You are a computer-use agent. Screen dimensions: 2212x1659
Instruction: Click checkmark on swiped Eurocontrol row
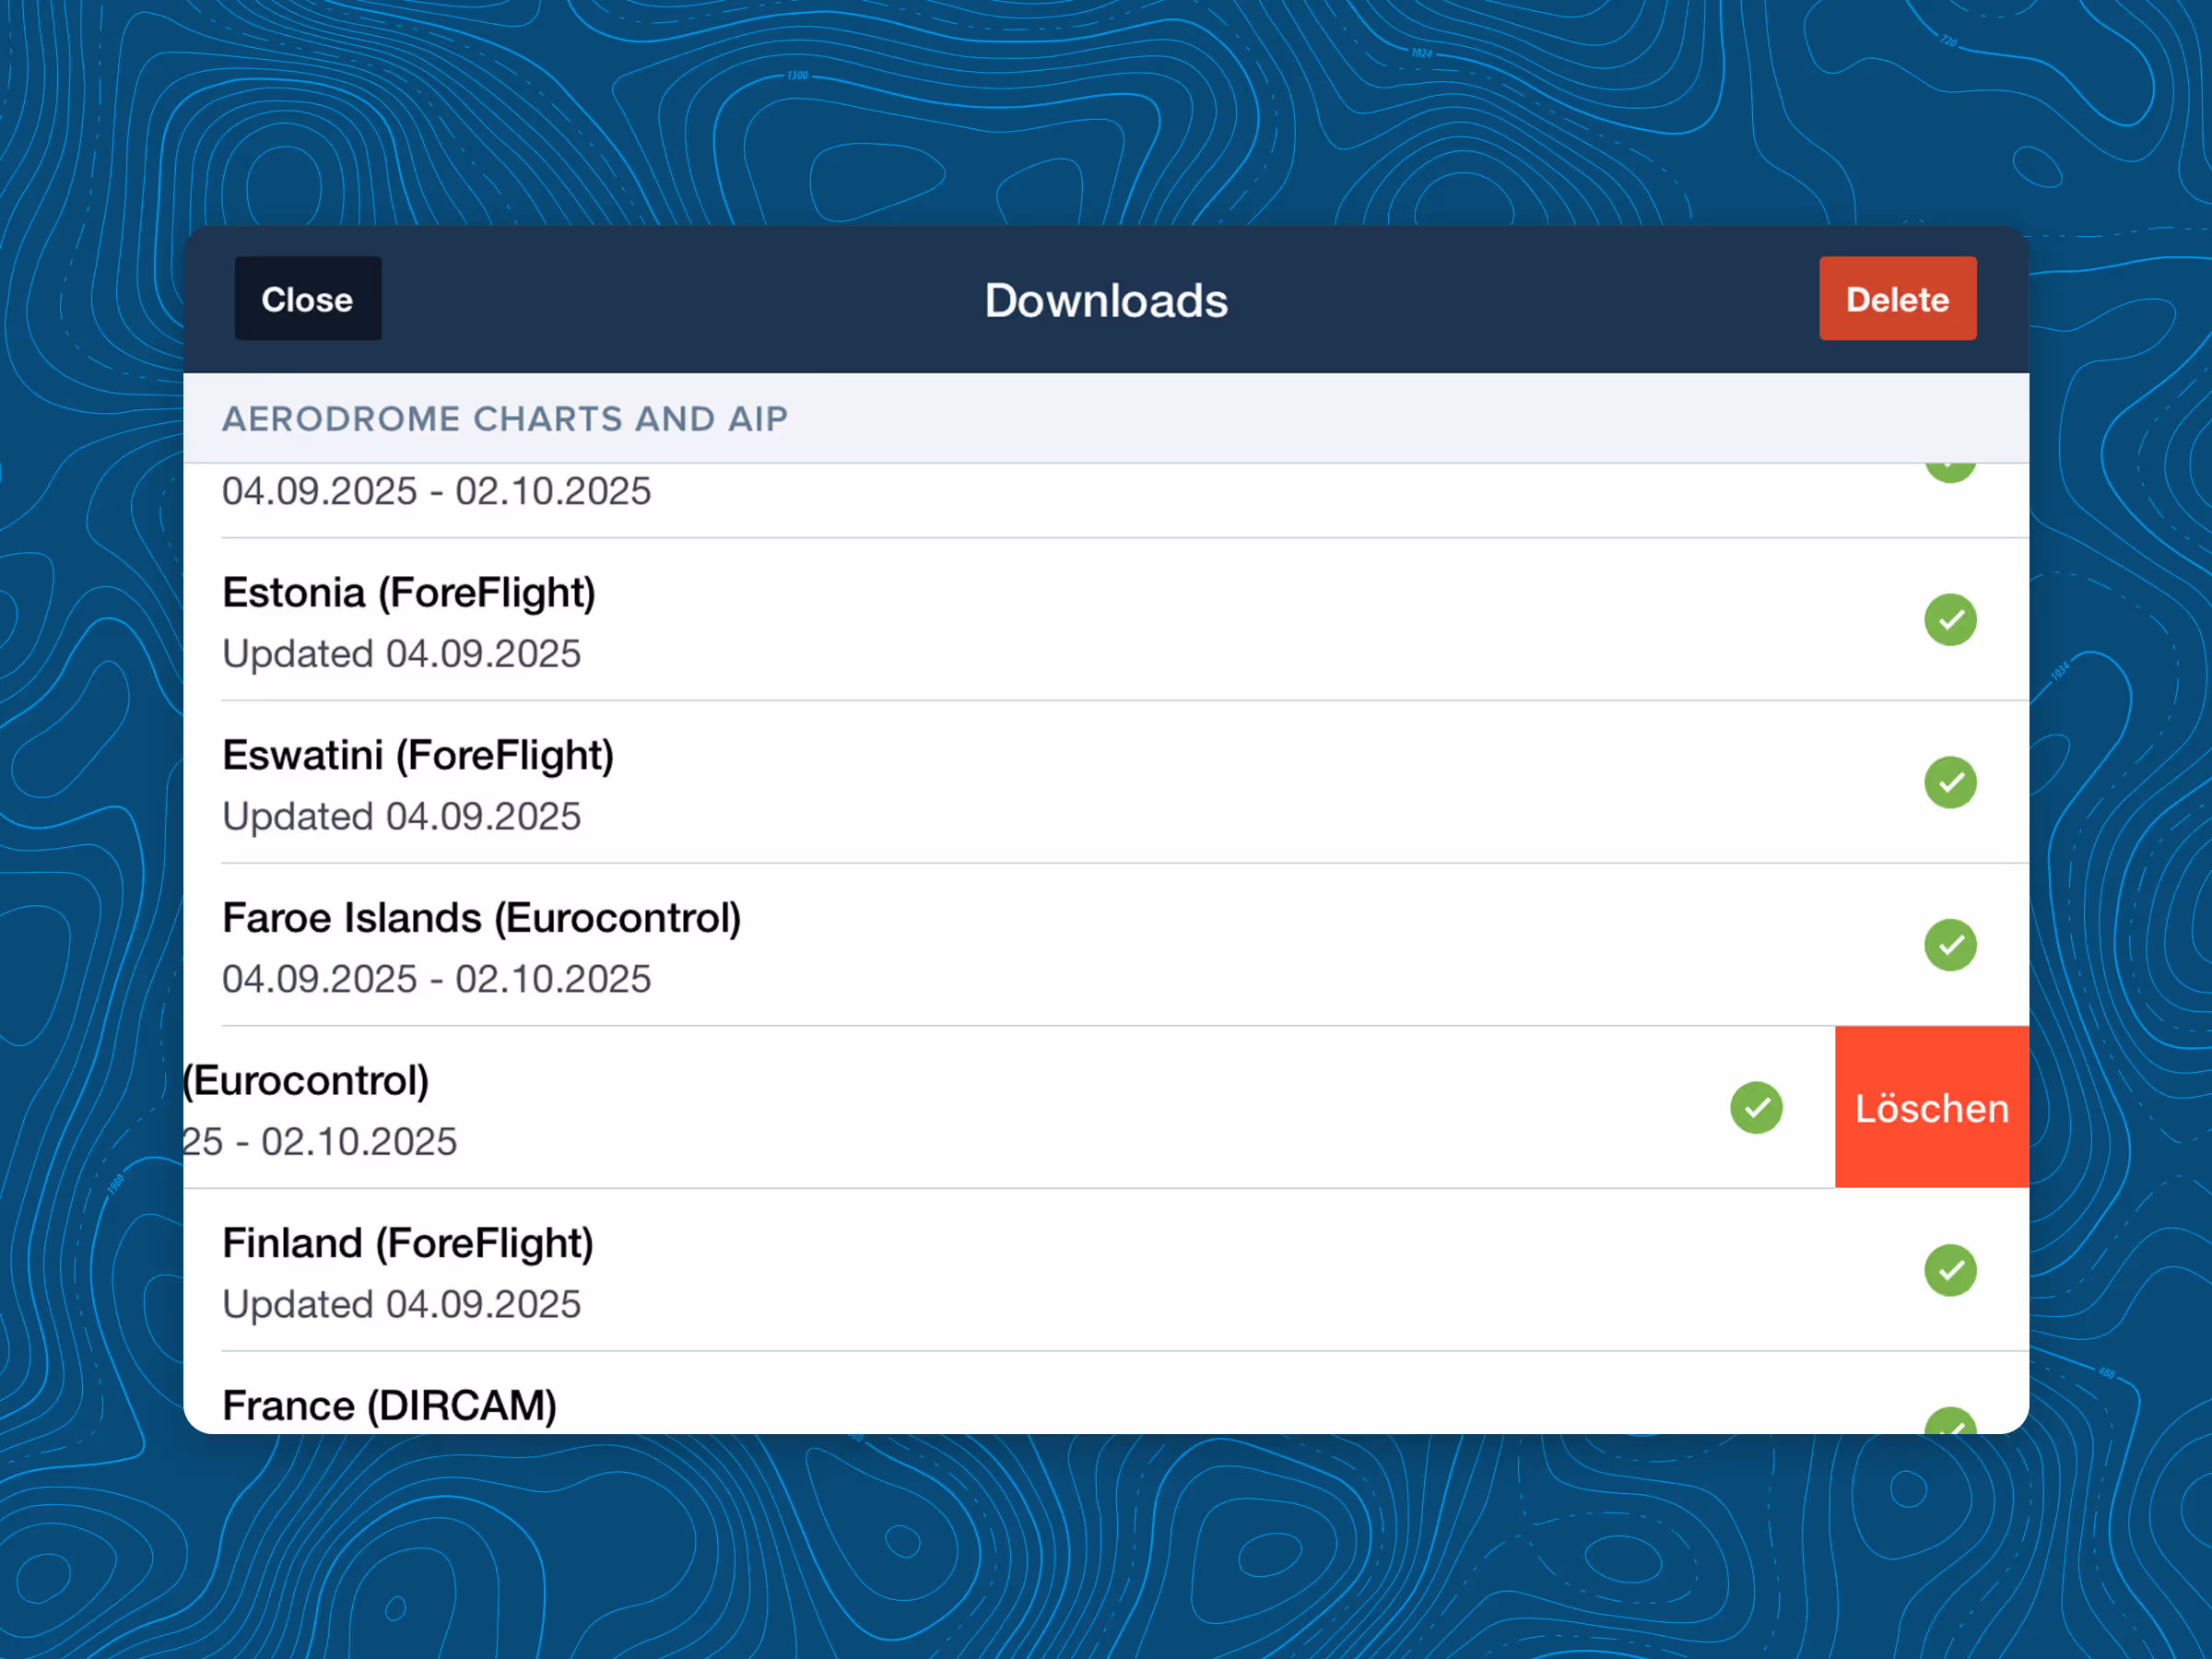(x=1756, y=1108)
